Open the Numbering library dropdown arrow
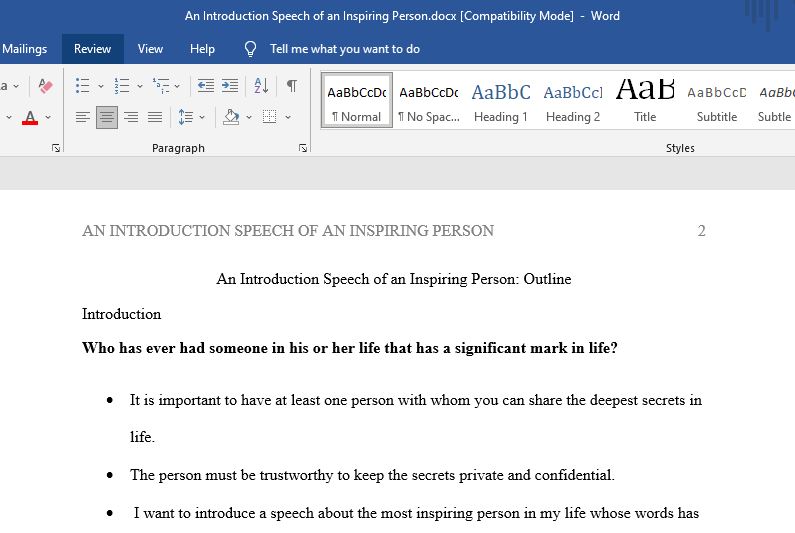The height and width of the screenshot is (533, 795). click(140, 86)
